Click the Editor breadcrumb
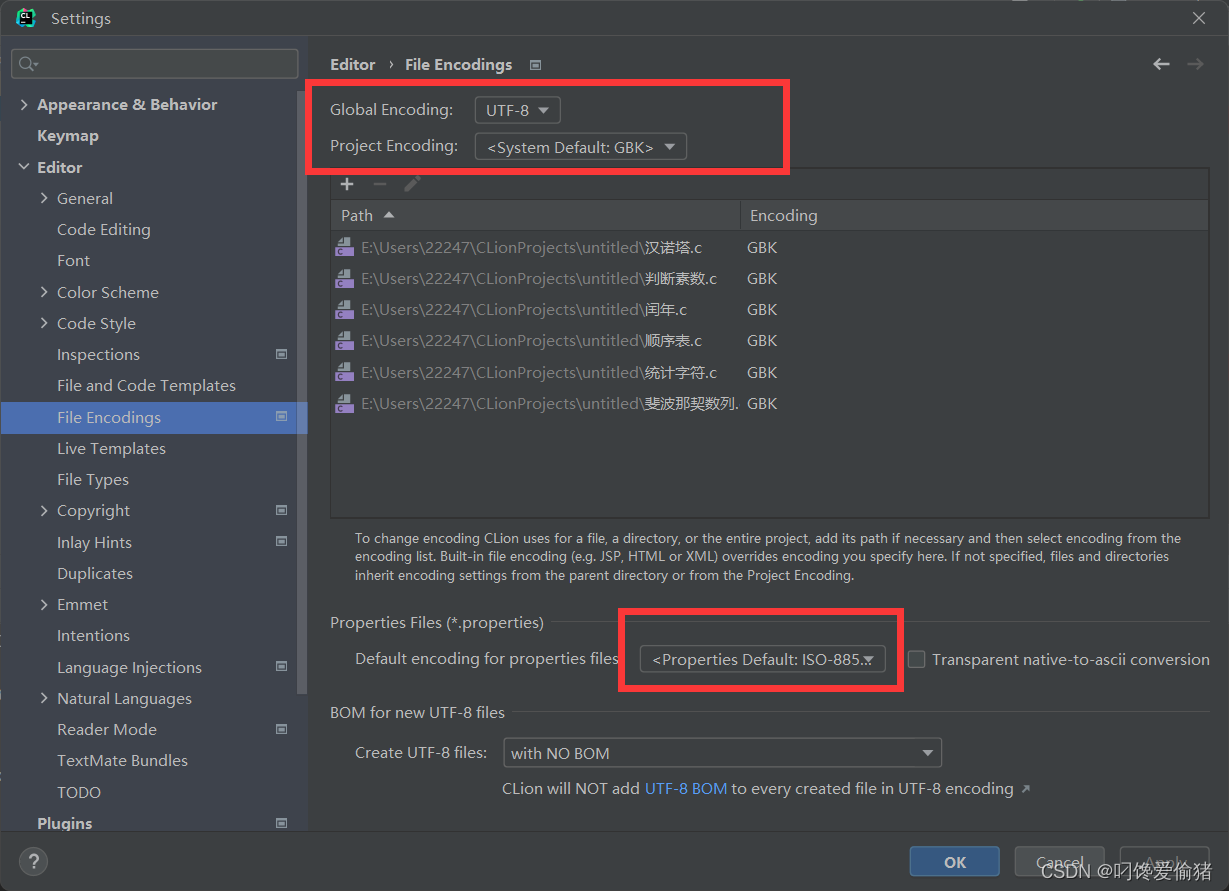 [353, 64]
